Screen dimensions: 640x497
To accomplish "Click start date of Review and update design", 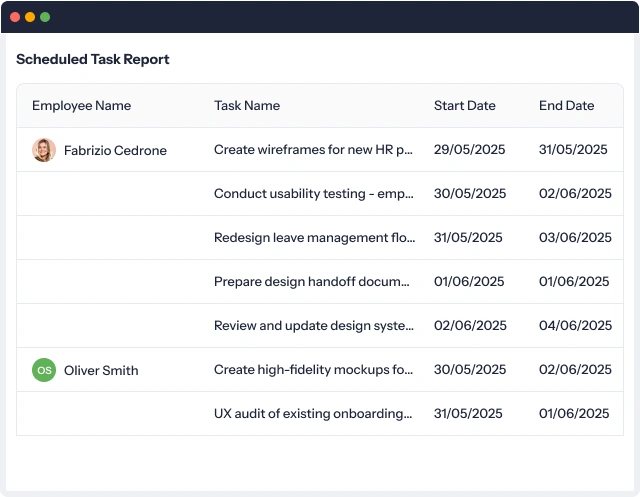I will click(x=470, y=326).
